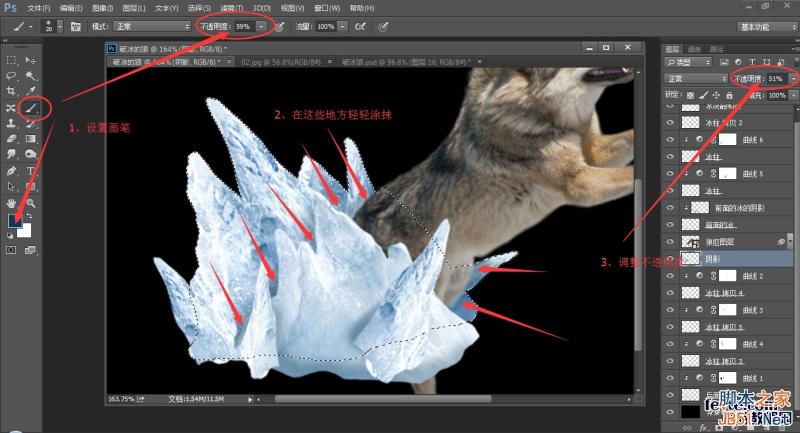Open layer filter type dropdown

688,62
